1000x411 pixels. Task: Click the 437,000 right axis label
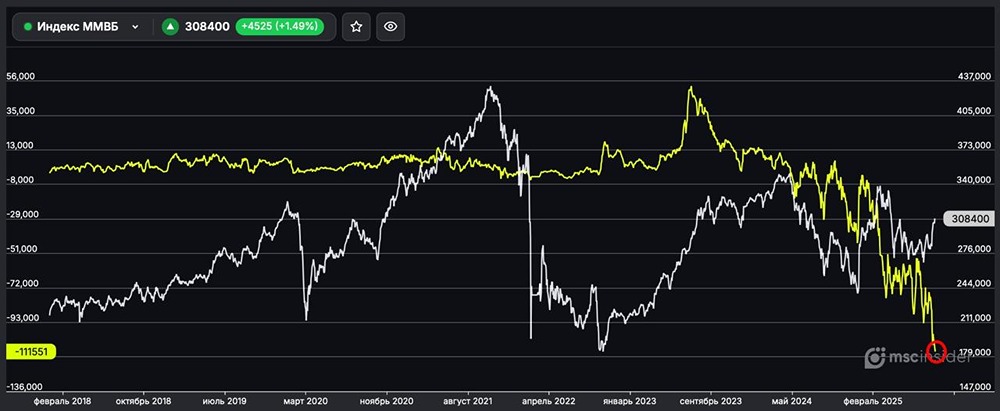[x=975, y=76]
